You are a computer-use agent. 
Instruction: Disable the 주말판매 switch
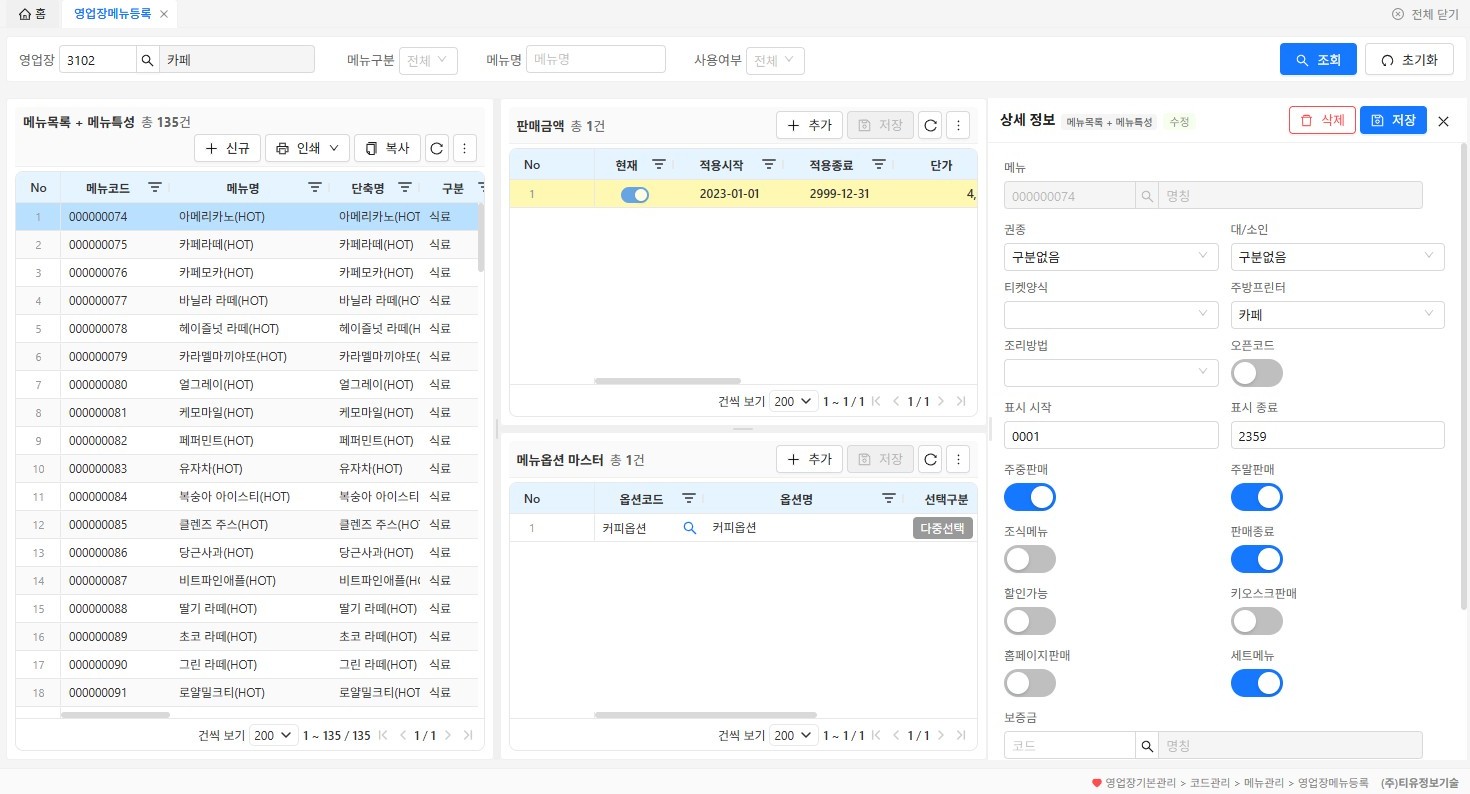pyautogui.click(x=1257, y=497)
